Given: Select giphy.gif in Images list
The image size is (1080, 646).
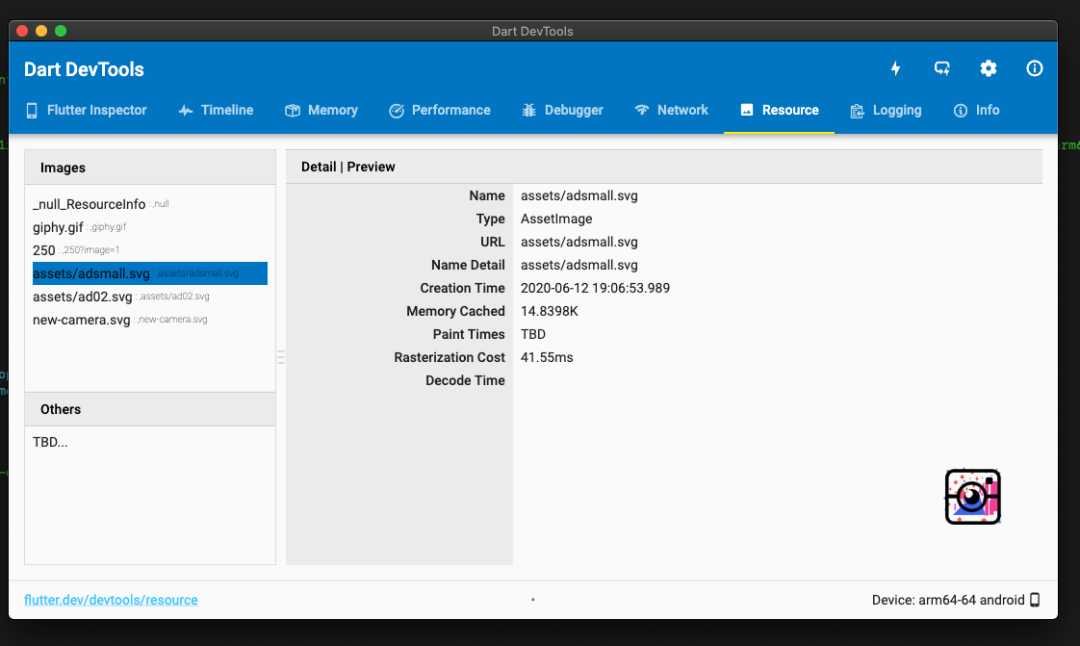Looking at the screenshot, I should tap(57, 227).
